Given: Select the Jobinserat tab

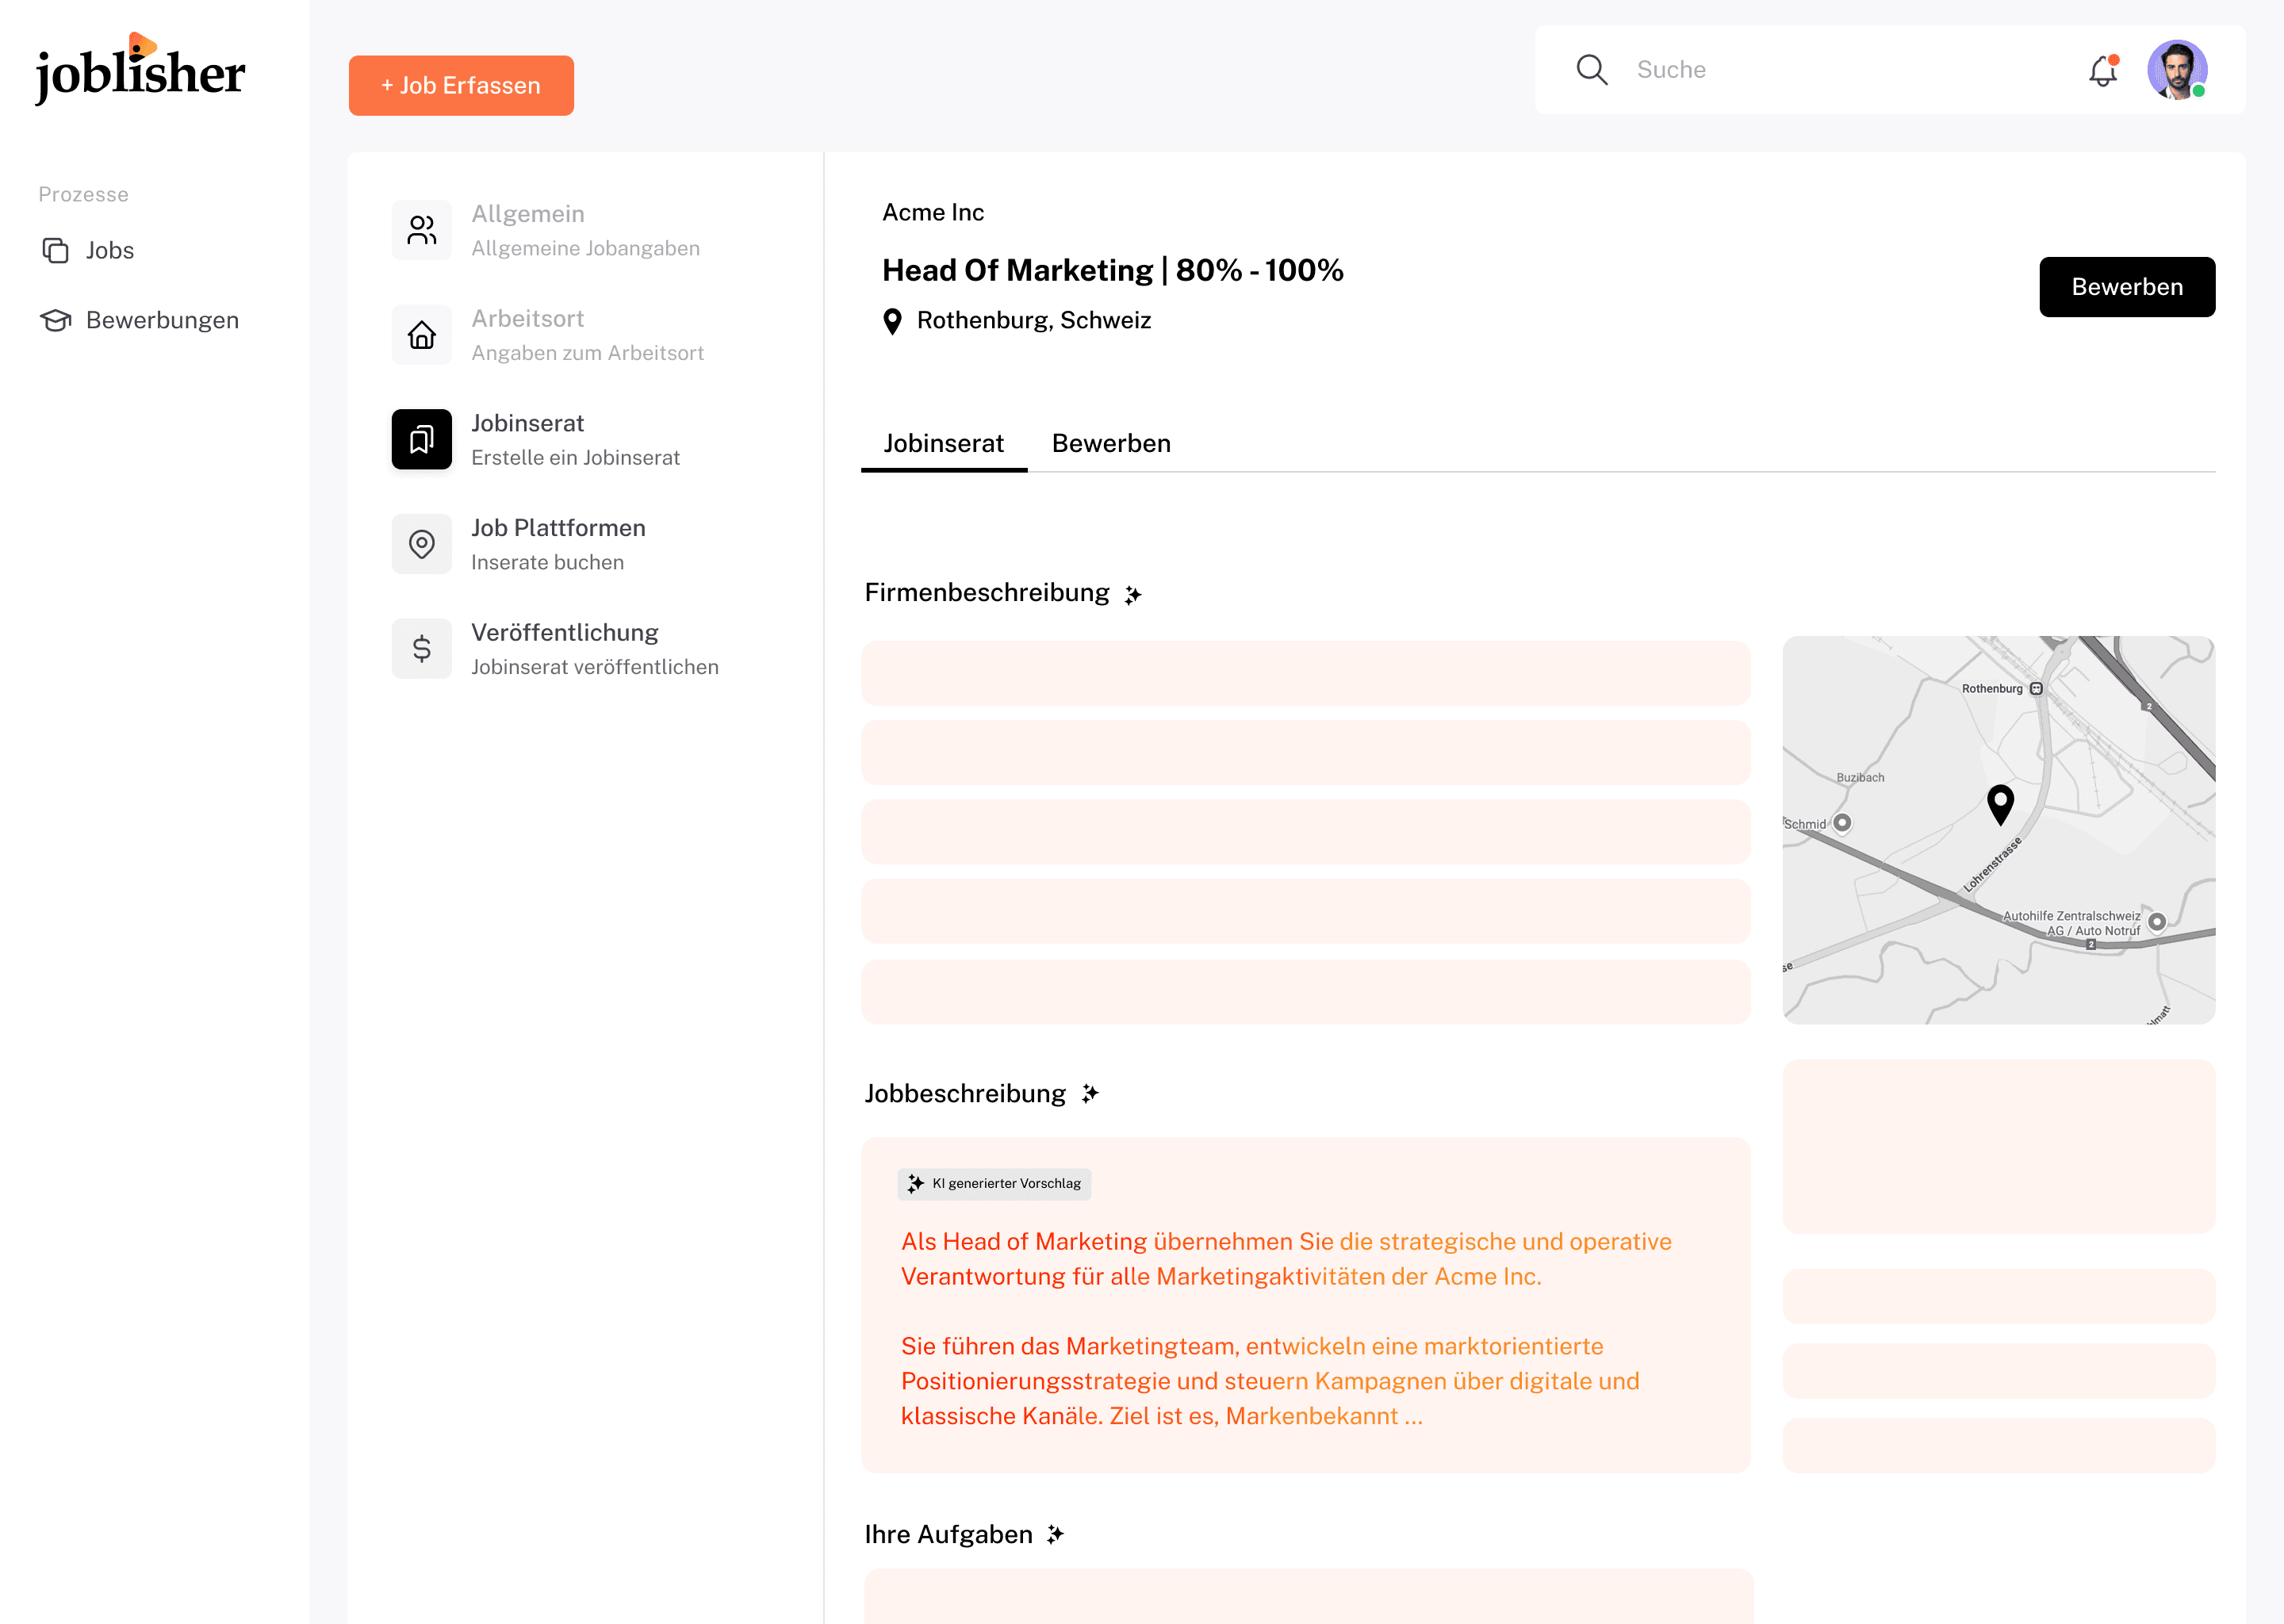Looking at the screenshot, I should click(x=943, y=443).
